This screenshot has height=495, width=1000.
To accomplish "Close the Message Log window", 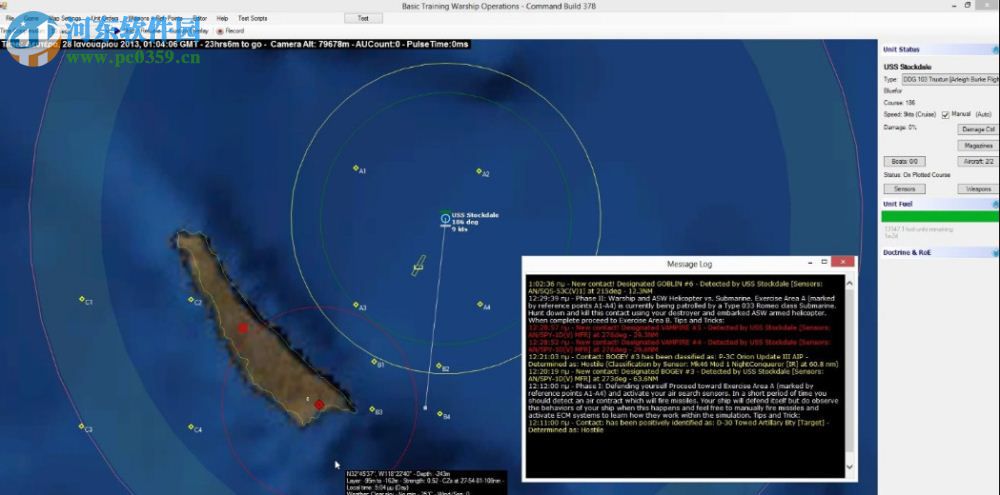I will pos(843,262).
